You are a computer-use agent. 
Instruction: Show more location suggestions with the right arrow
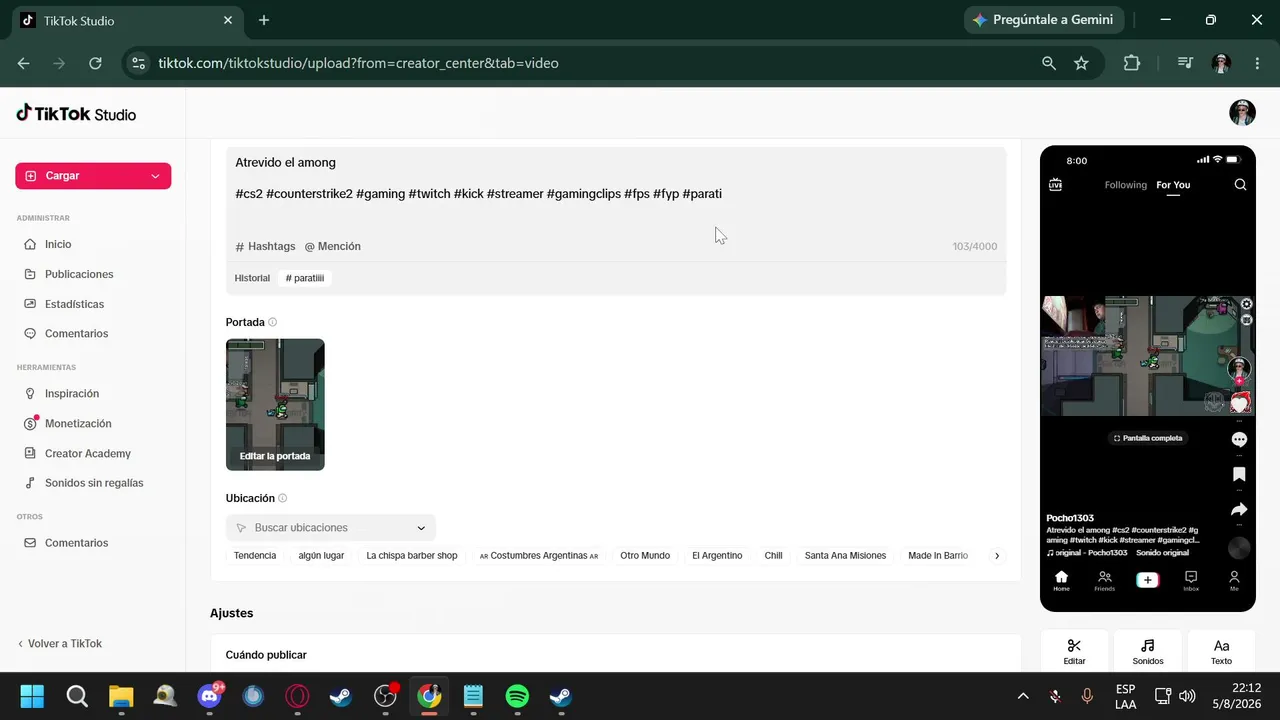coord(996,556)
